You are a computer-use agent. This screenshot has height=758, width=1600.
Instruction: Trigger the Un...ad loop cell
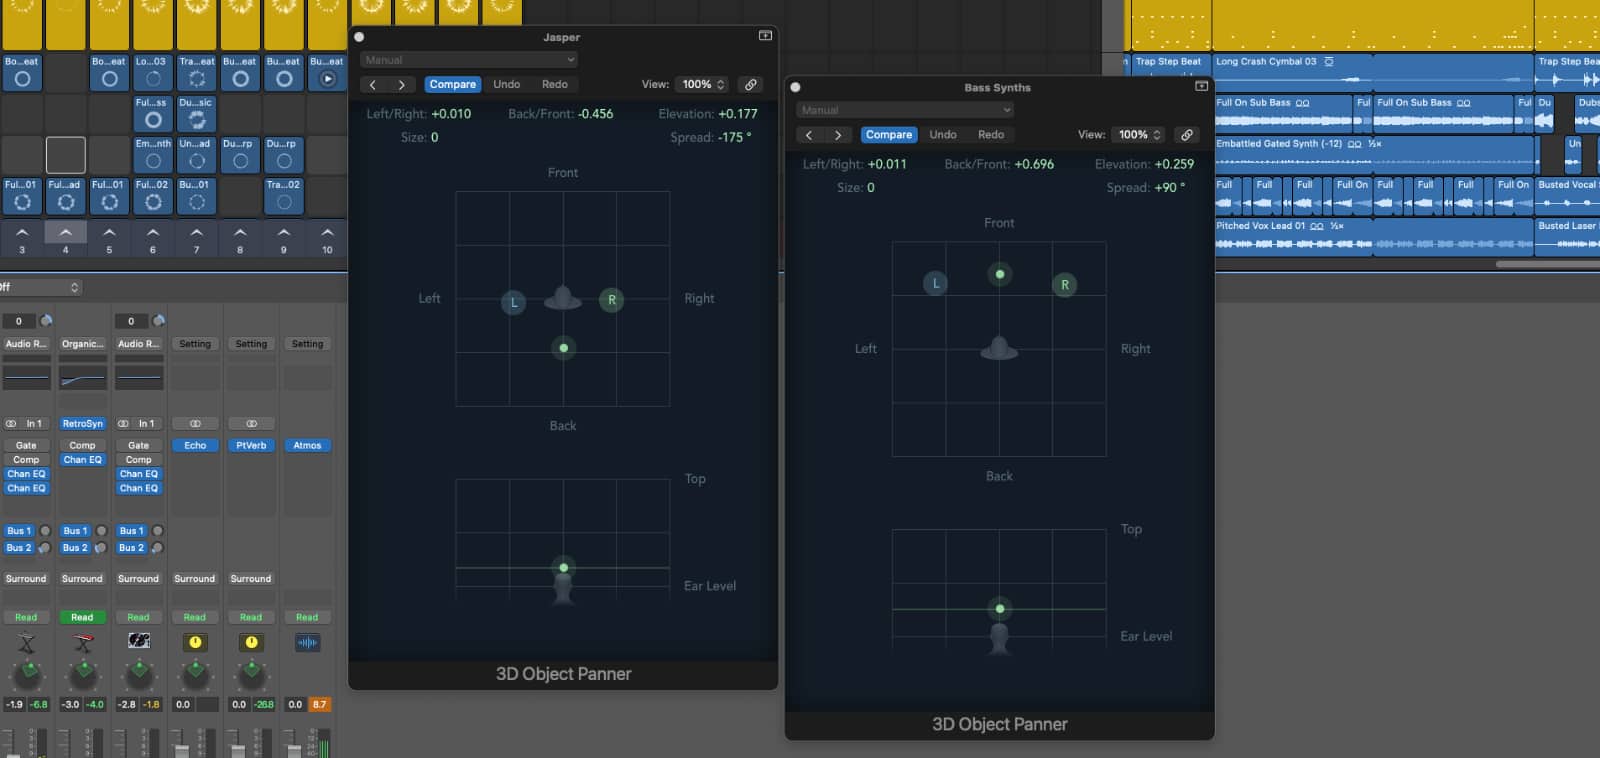point(197,155)
